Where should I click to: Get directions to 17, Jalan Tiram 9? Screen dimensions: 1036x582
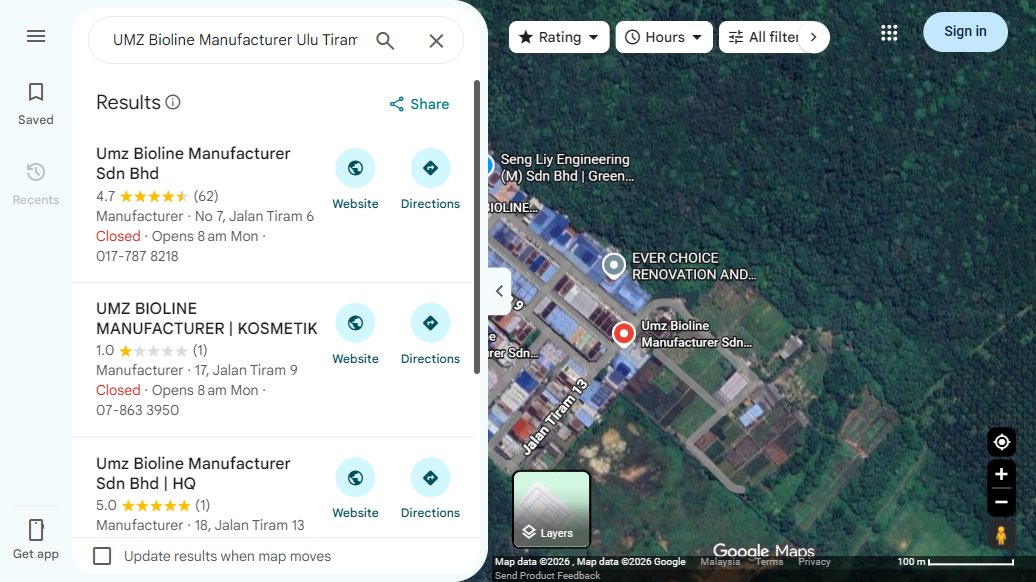click(430, 335)
